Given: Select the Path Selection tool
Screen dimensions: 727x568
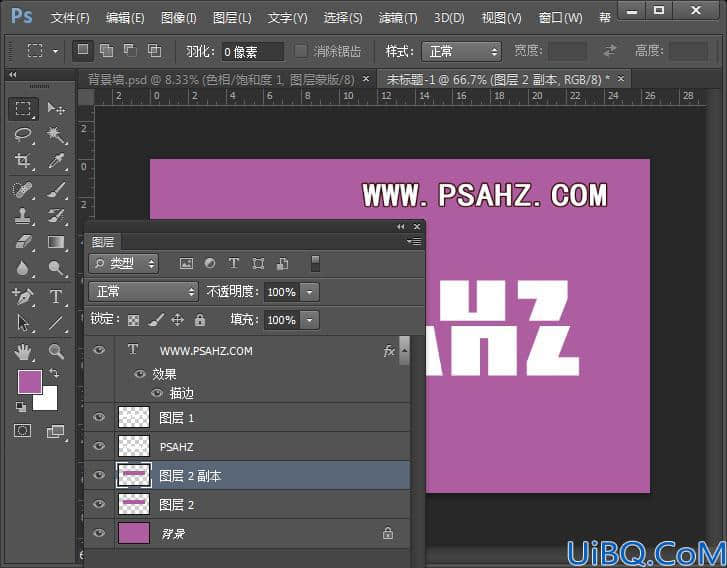Looking at the screenshot, I should [x=23, y=323].
